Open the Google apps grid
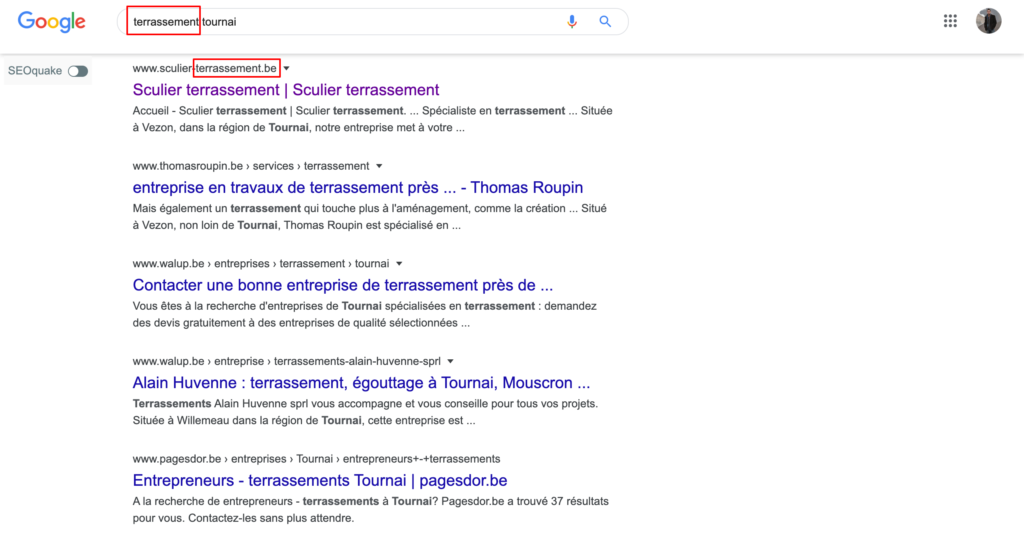Image resolution: width=1024 pixels, height=533 pixels. pos(950,21)
